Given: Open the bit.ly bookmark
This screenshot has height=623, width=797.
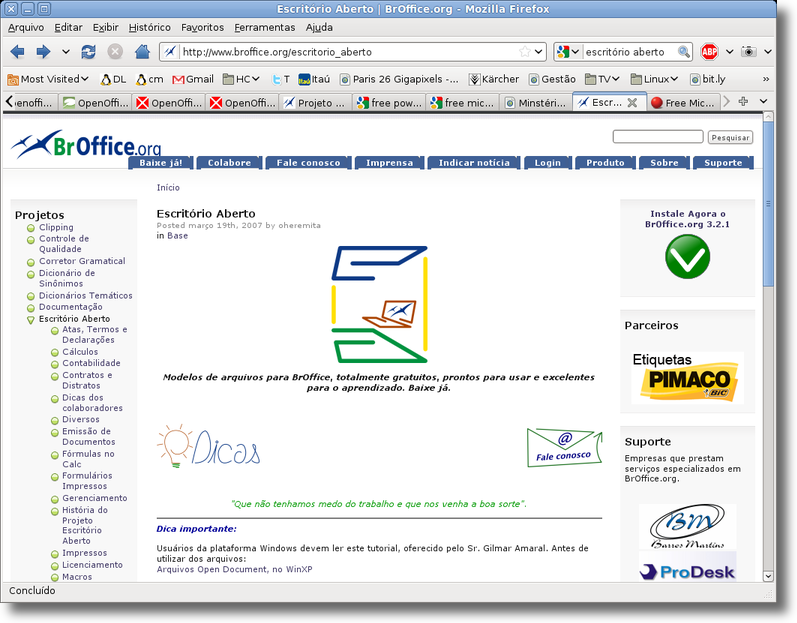Looking at the screenshot, I should pyautogui.click(x=708, y=79).
